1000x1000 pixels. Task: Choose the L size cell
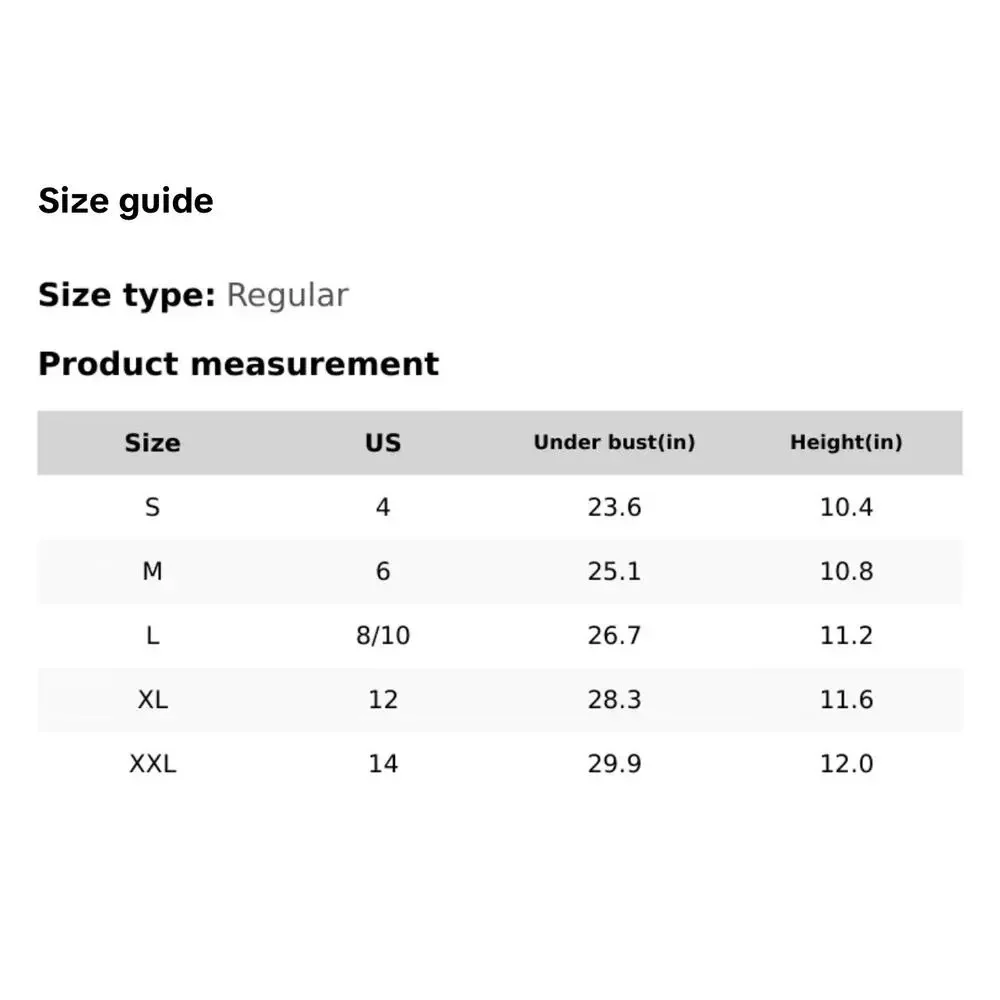152,635
